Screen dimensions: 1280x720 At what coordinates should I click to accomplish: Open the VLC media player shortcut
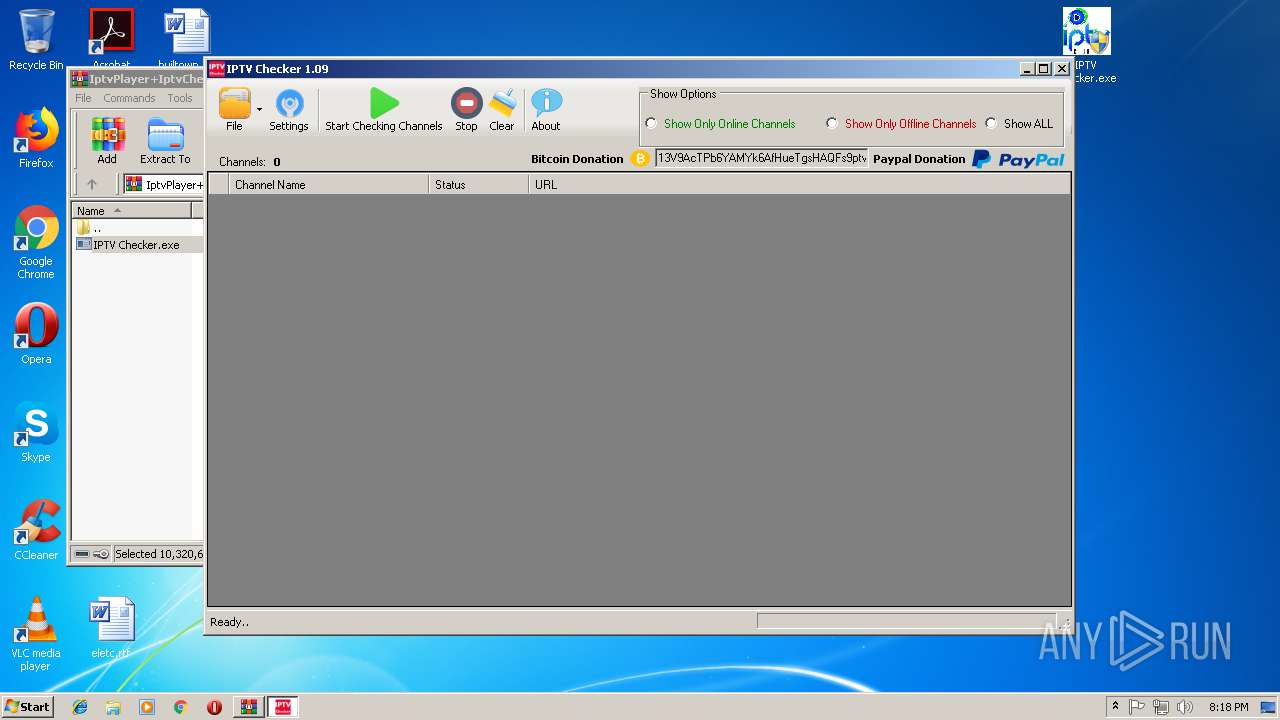pyautogui.click(x=36, y=634)
